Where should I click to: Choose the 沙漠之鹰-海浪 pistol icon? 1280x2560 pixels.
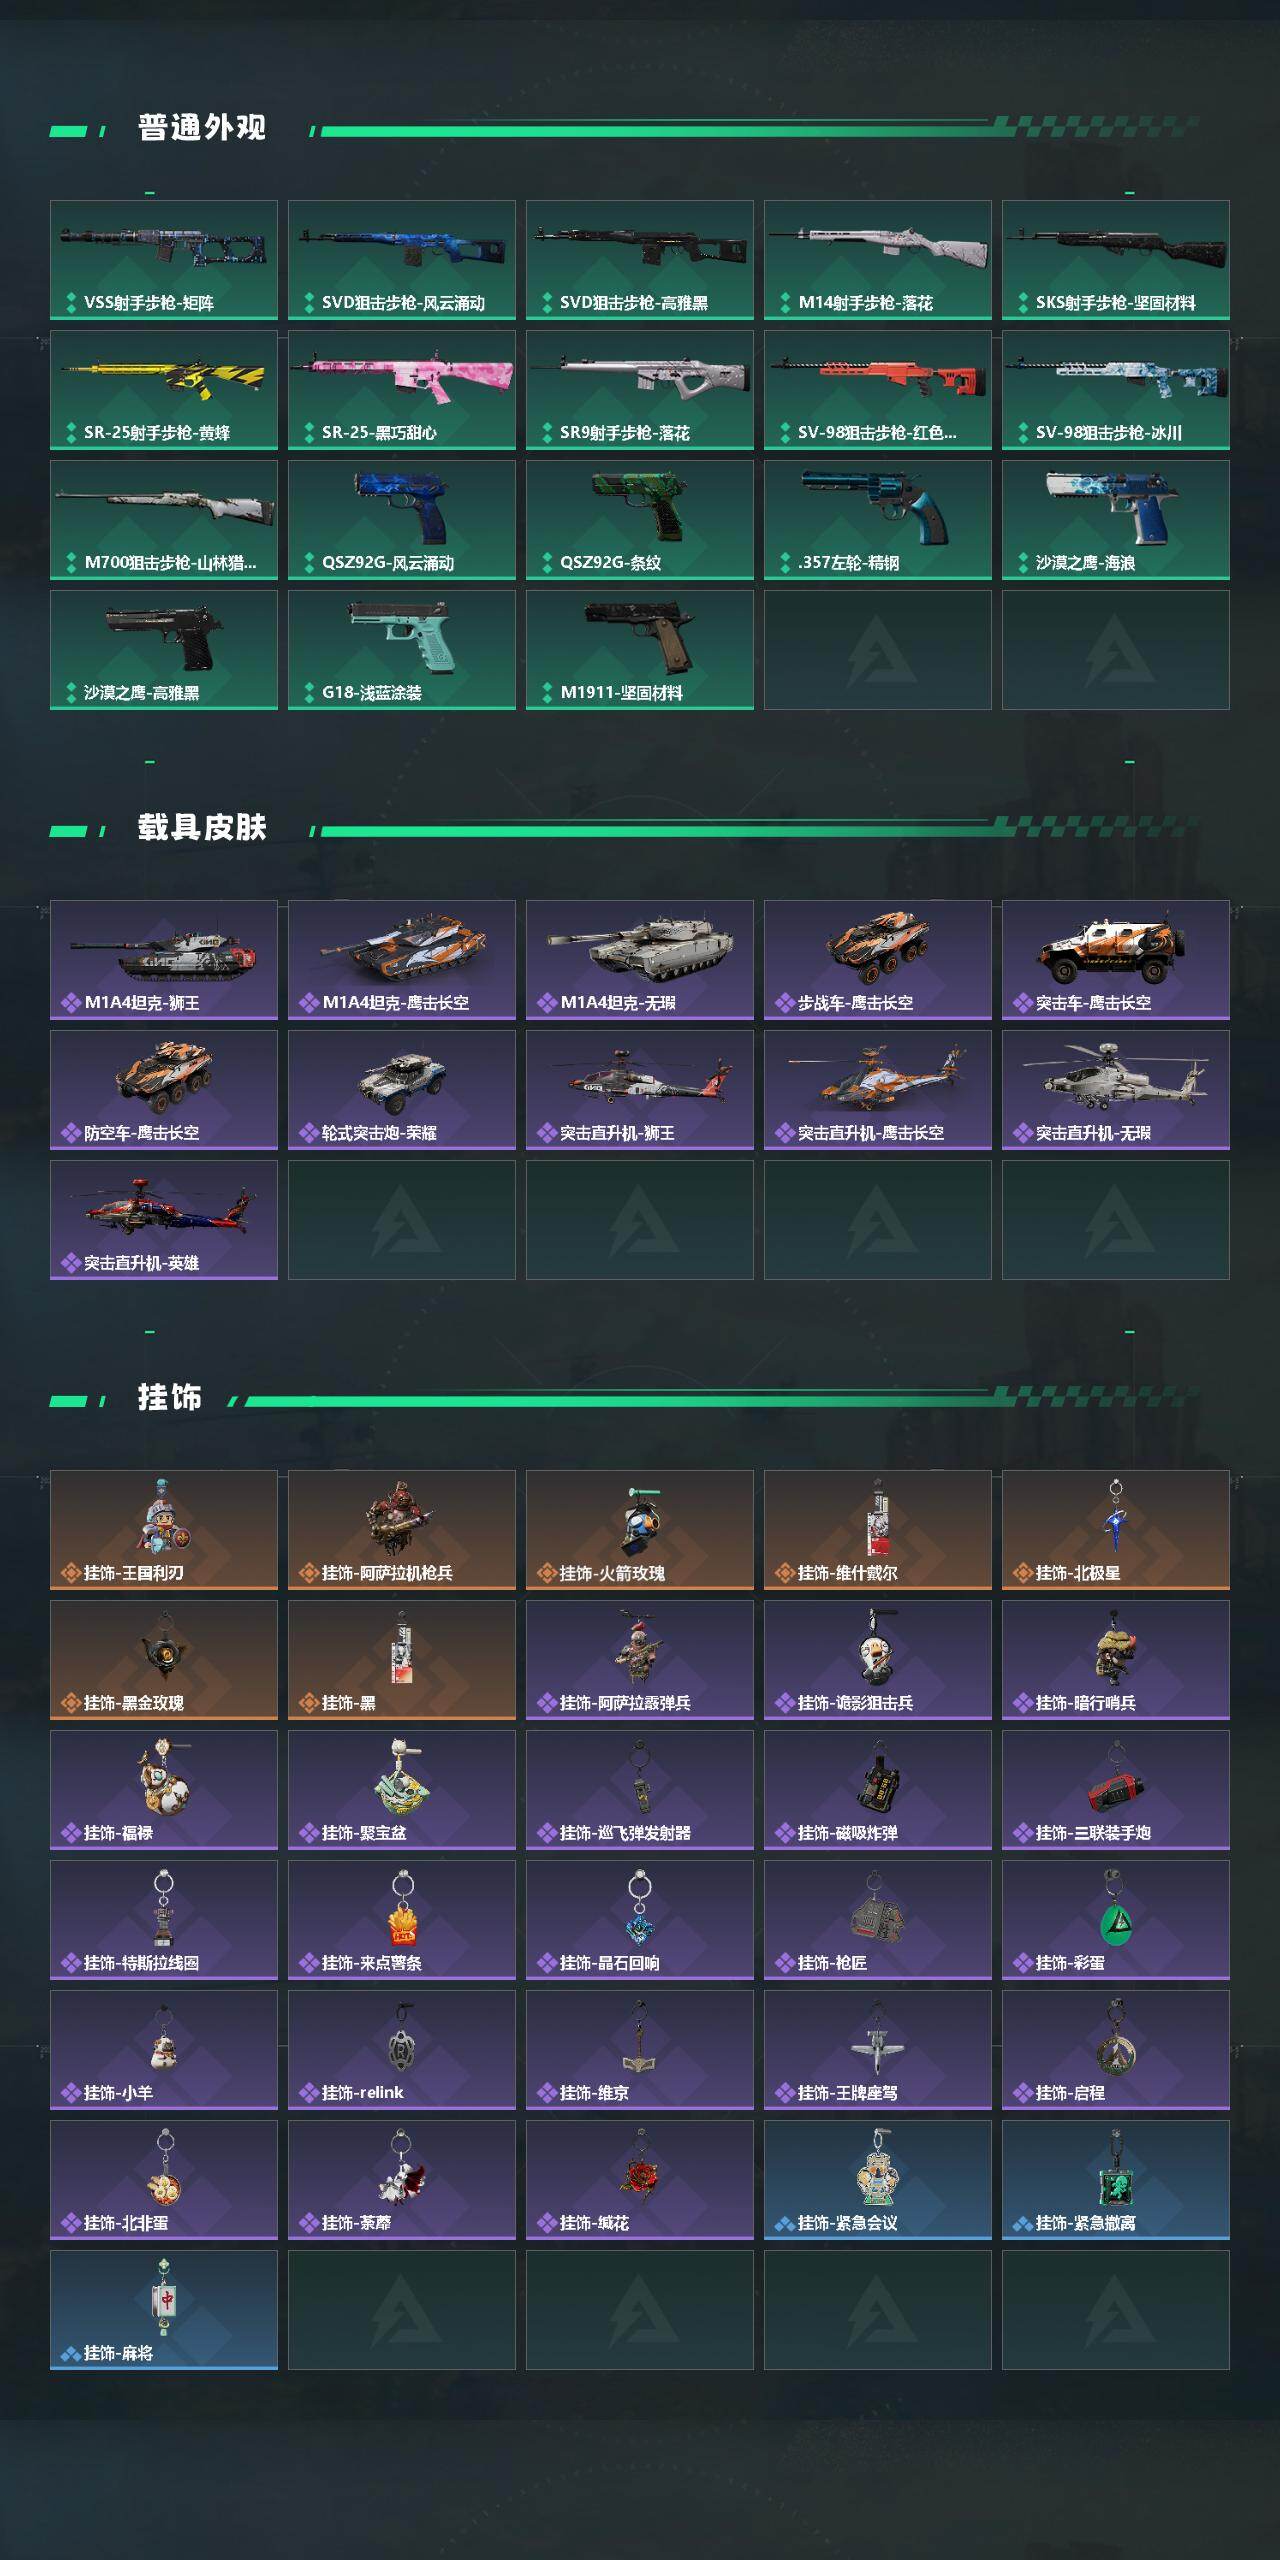[x=1116, y=520]
